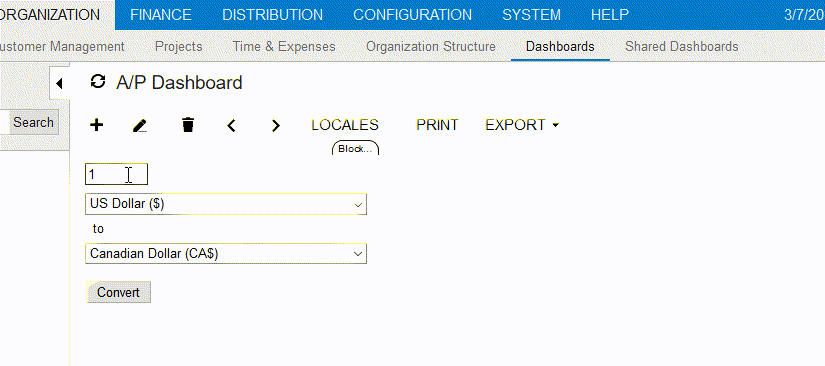Viewport: 825px width, 366px height.
Task: Click the Block... tooltip label
Action: click(355, 149)
